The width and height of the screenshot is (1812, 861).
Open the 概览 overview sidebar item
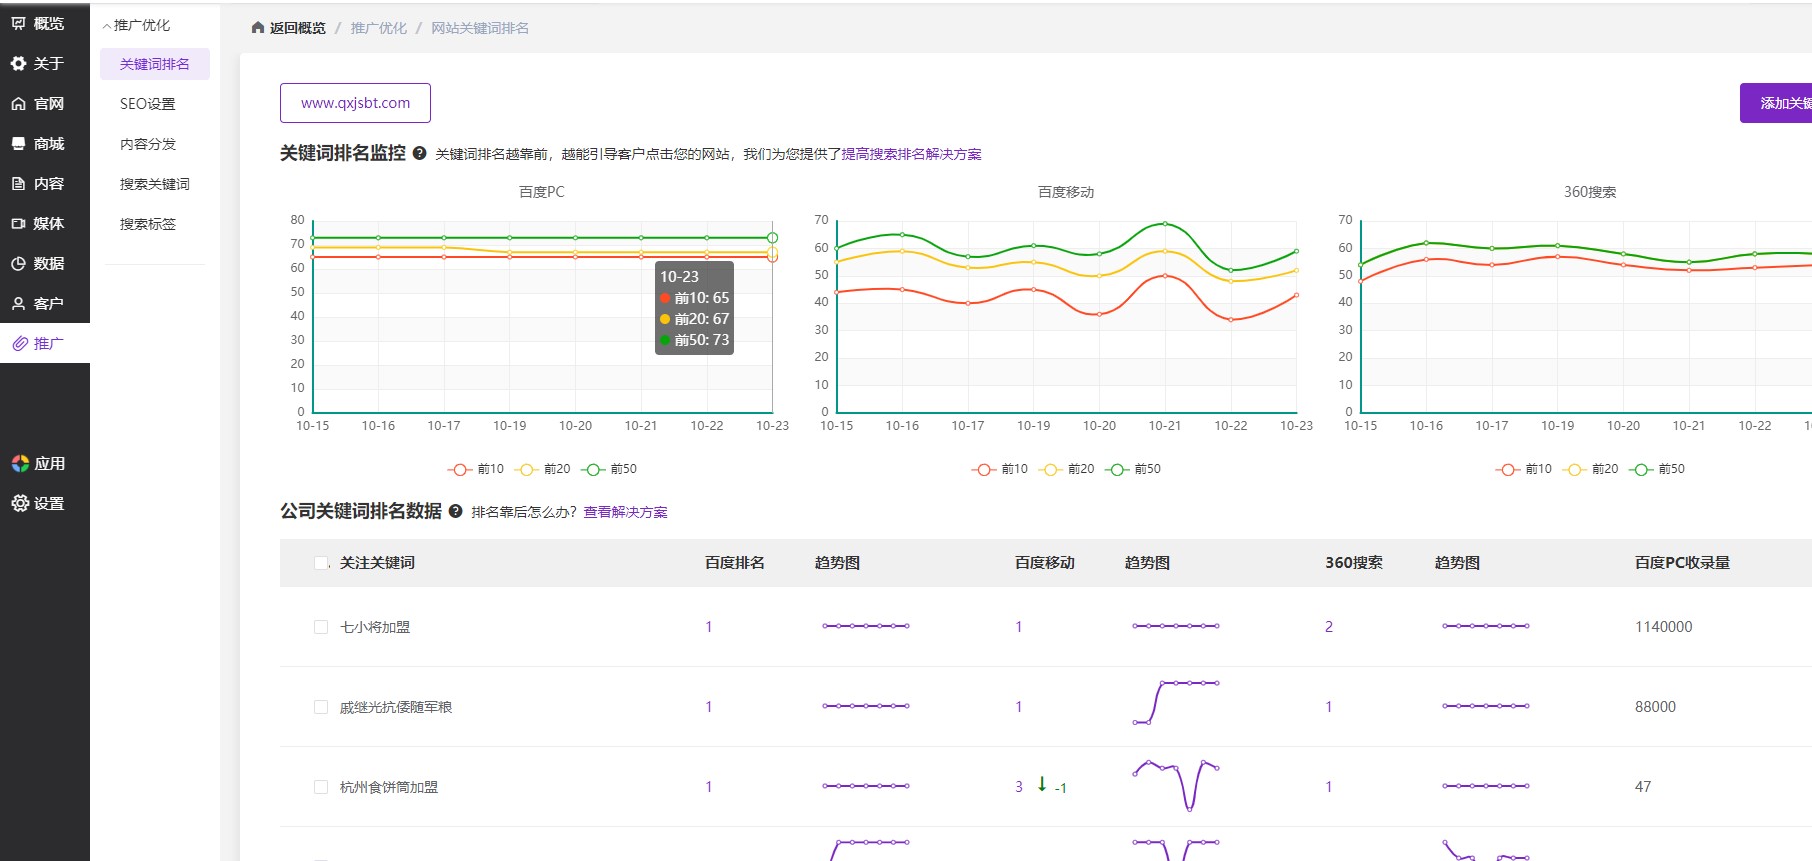point(45,23)
